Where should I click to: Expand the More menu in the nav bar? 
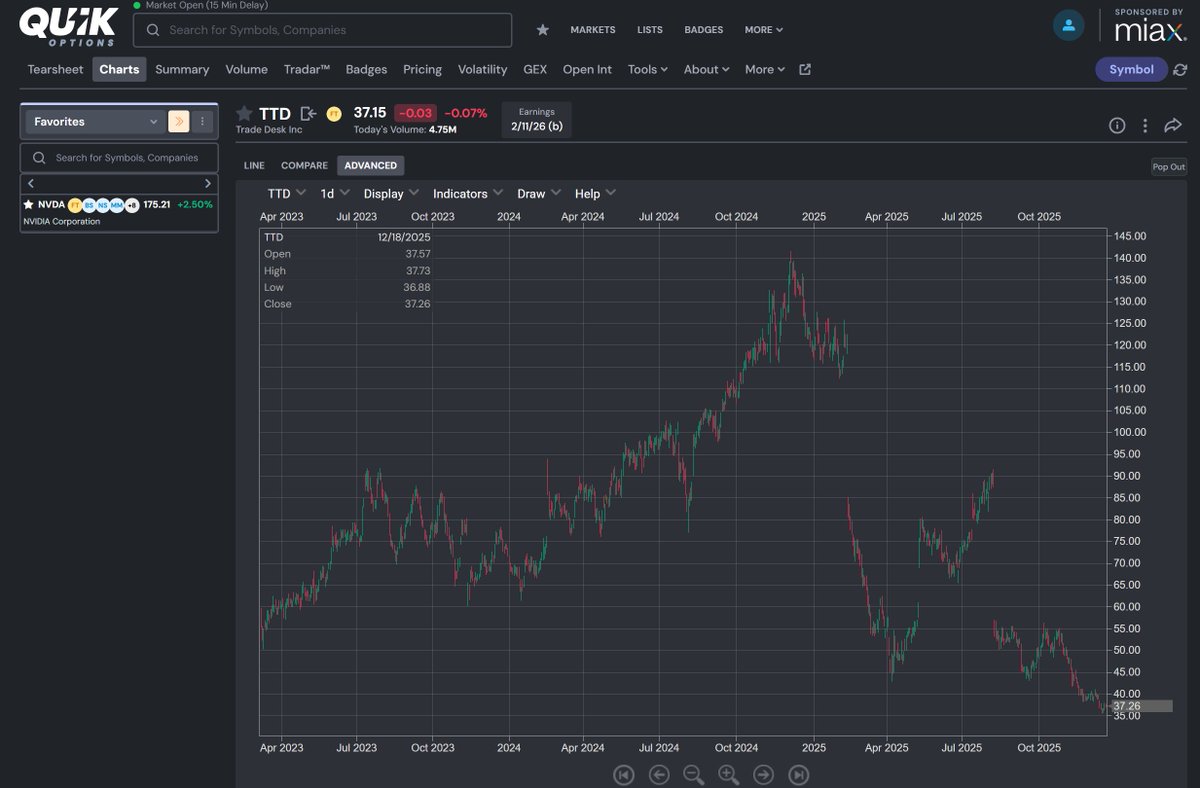(765, 69)
